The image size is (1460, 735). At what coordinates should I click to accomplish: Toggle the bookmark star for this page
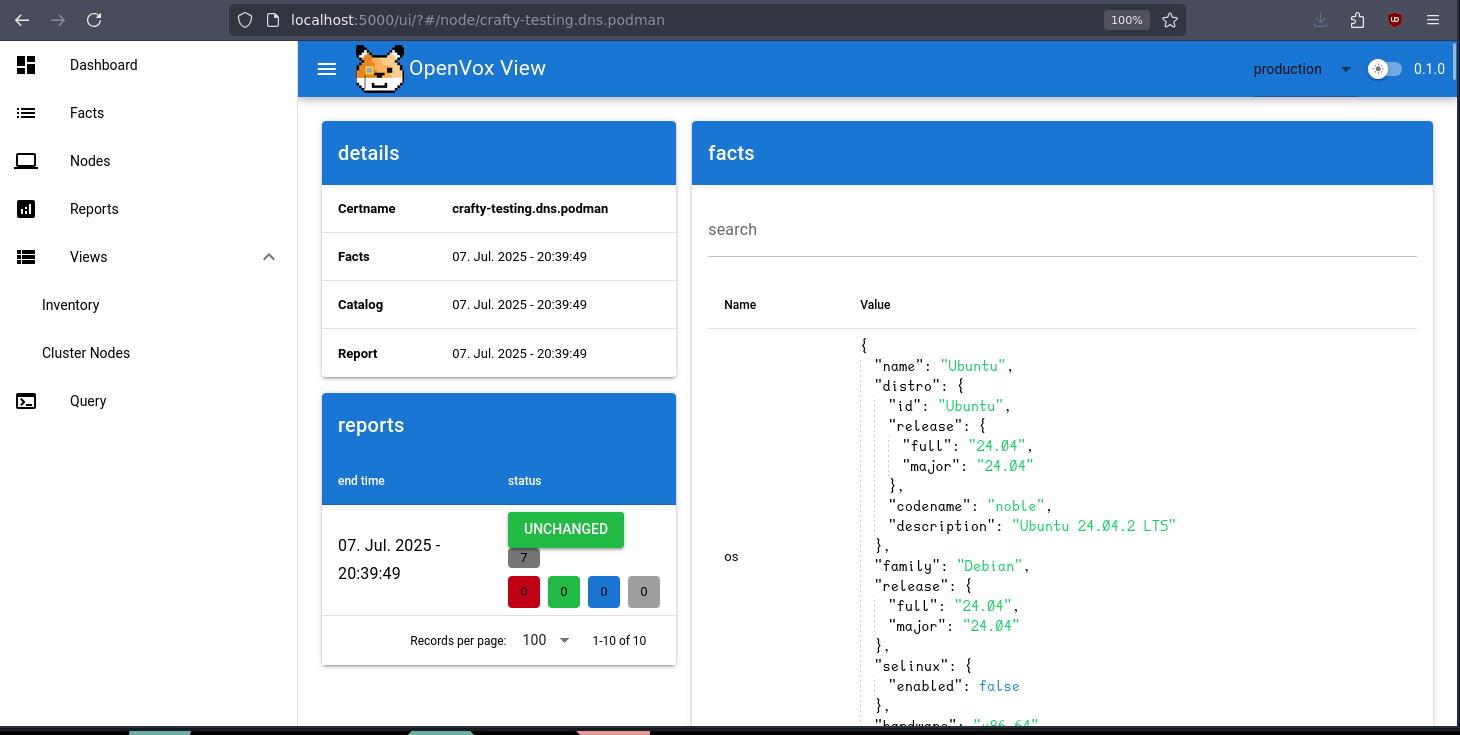coord(1169,19)
